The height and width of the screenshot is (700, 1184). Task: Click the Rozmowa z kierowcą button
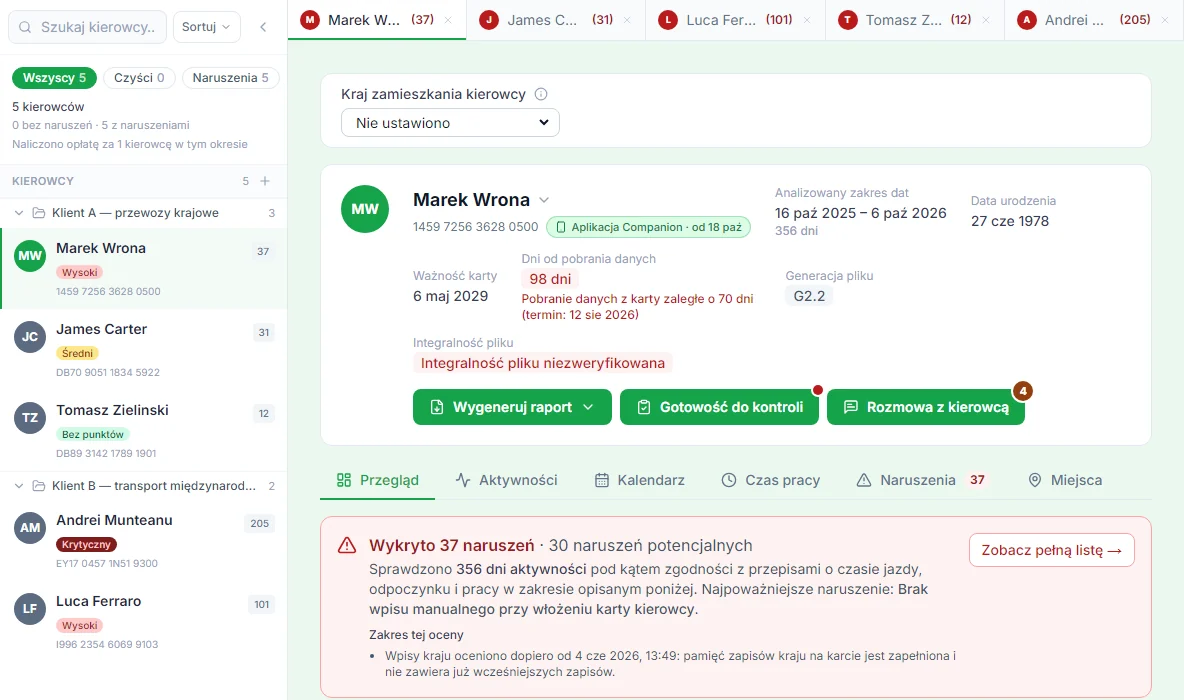(926, 407)
